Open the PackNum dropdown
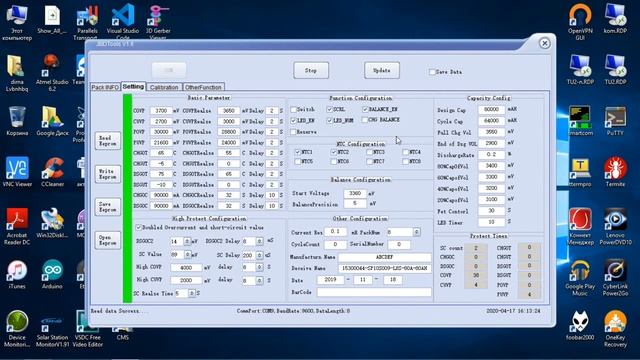The image size is (640, 360). 416,232
